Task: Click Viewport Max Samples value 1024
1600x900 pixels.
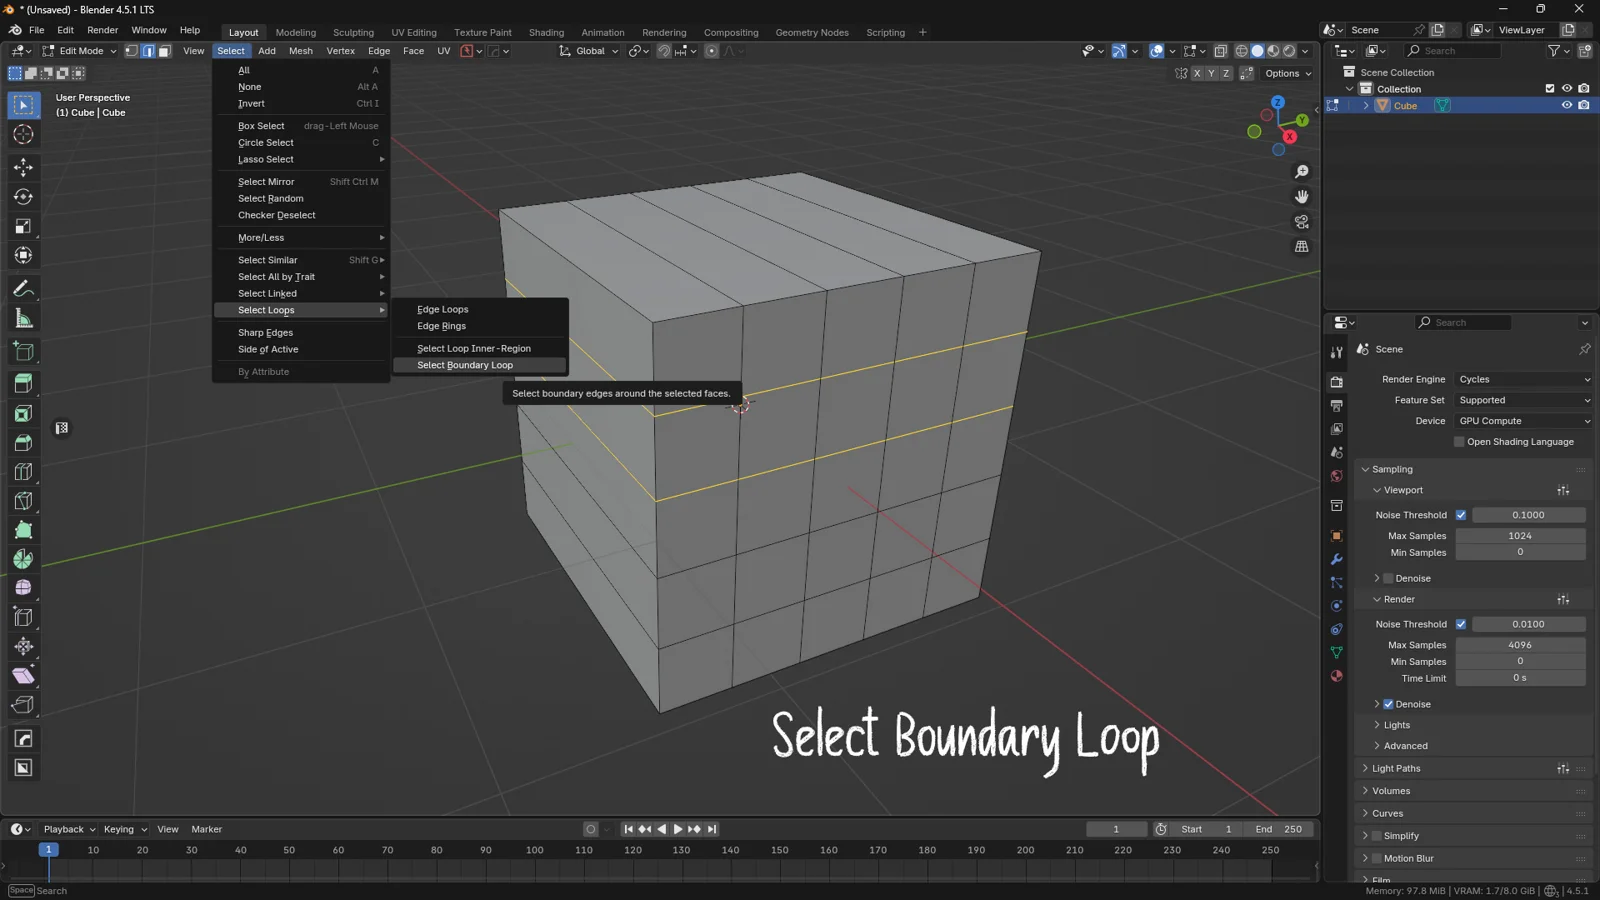Action: (1520, 536)
